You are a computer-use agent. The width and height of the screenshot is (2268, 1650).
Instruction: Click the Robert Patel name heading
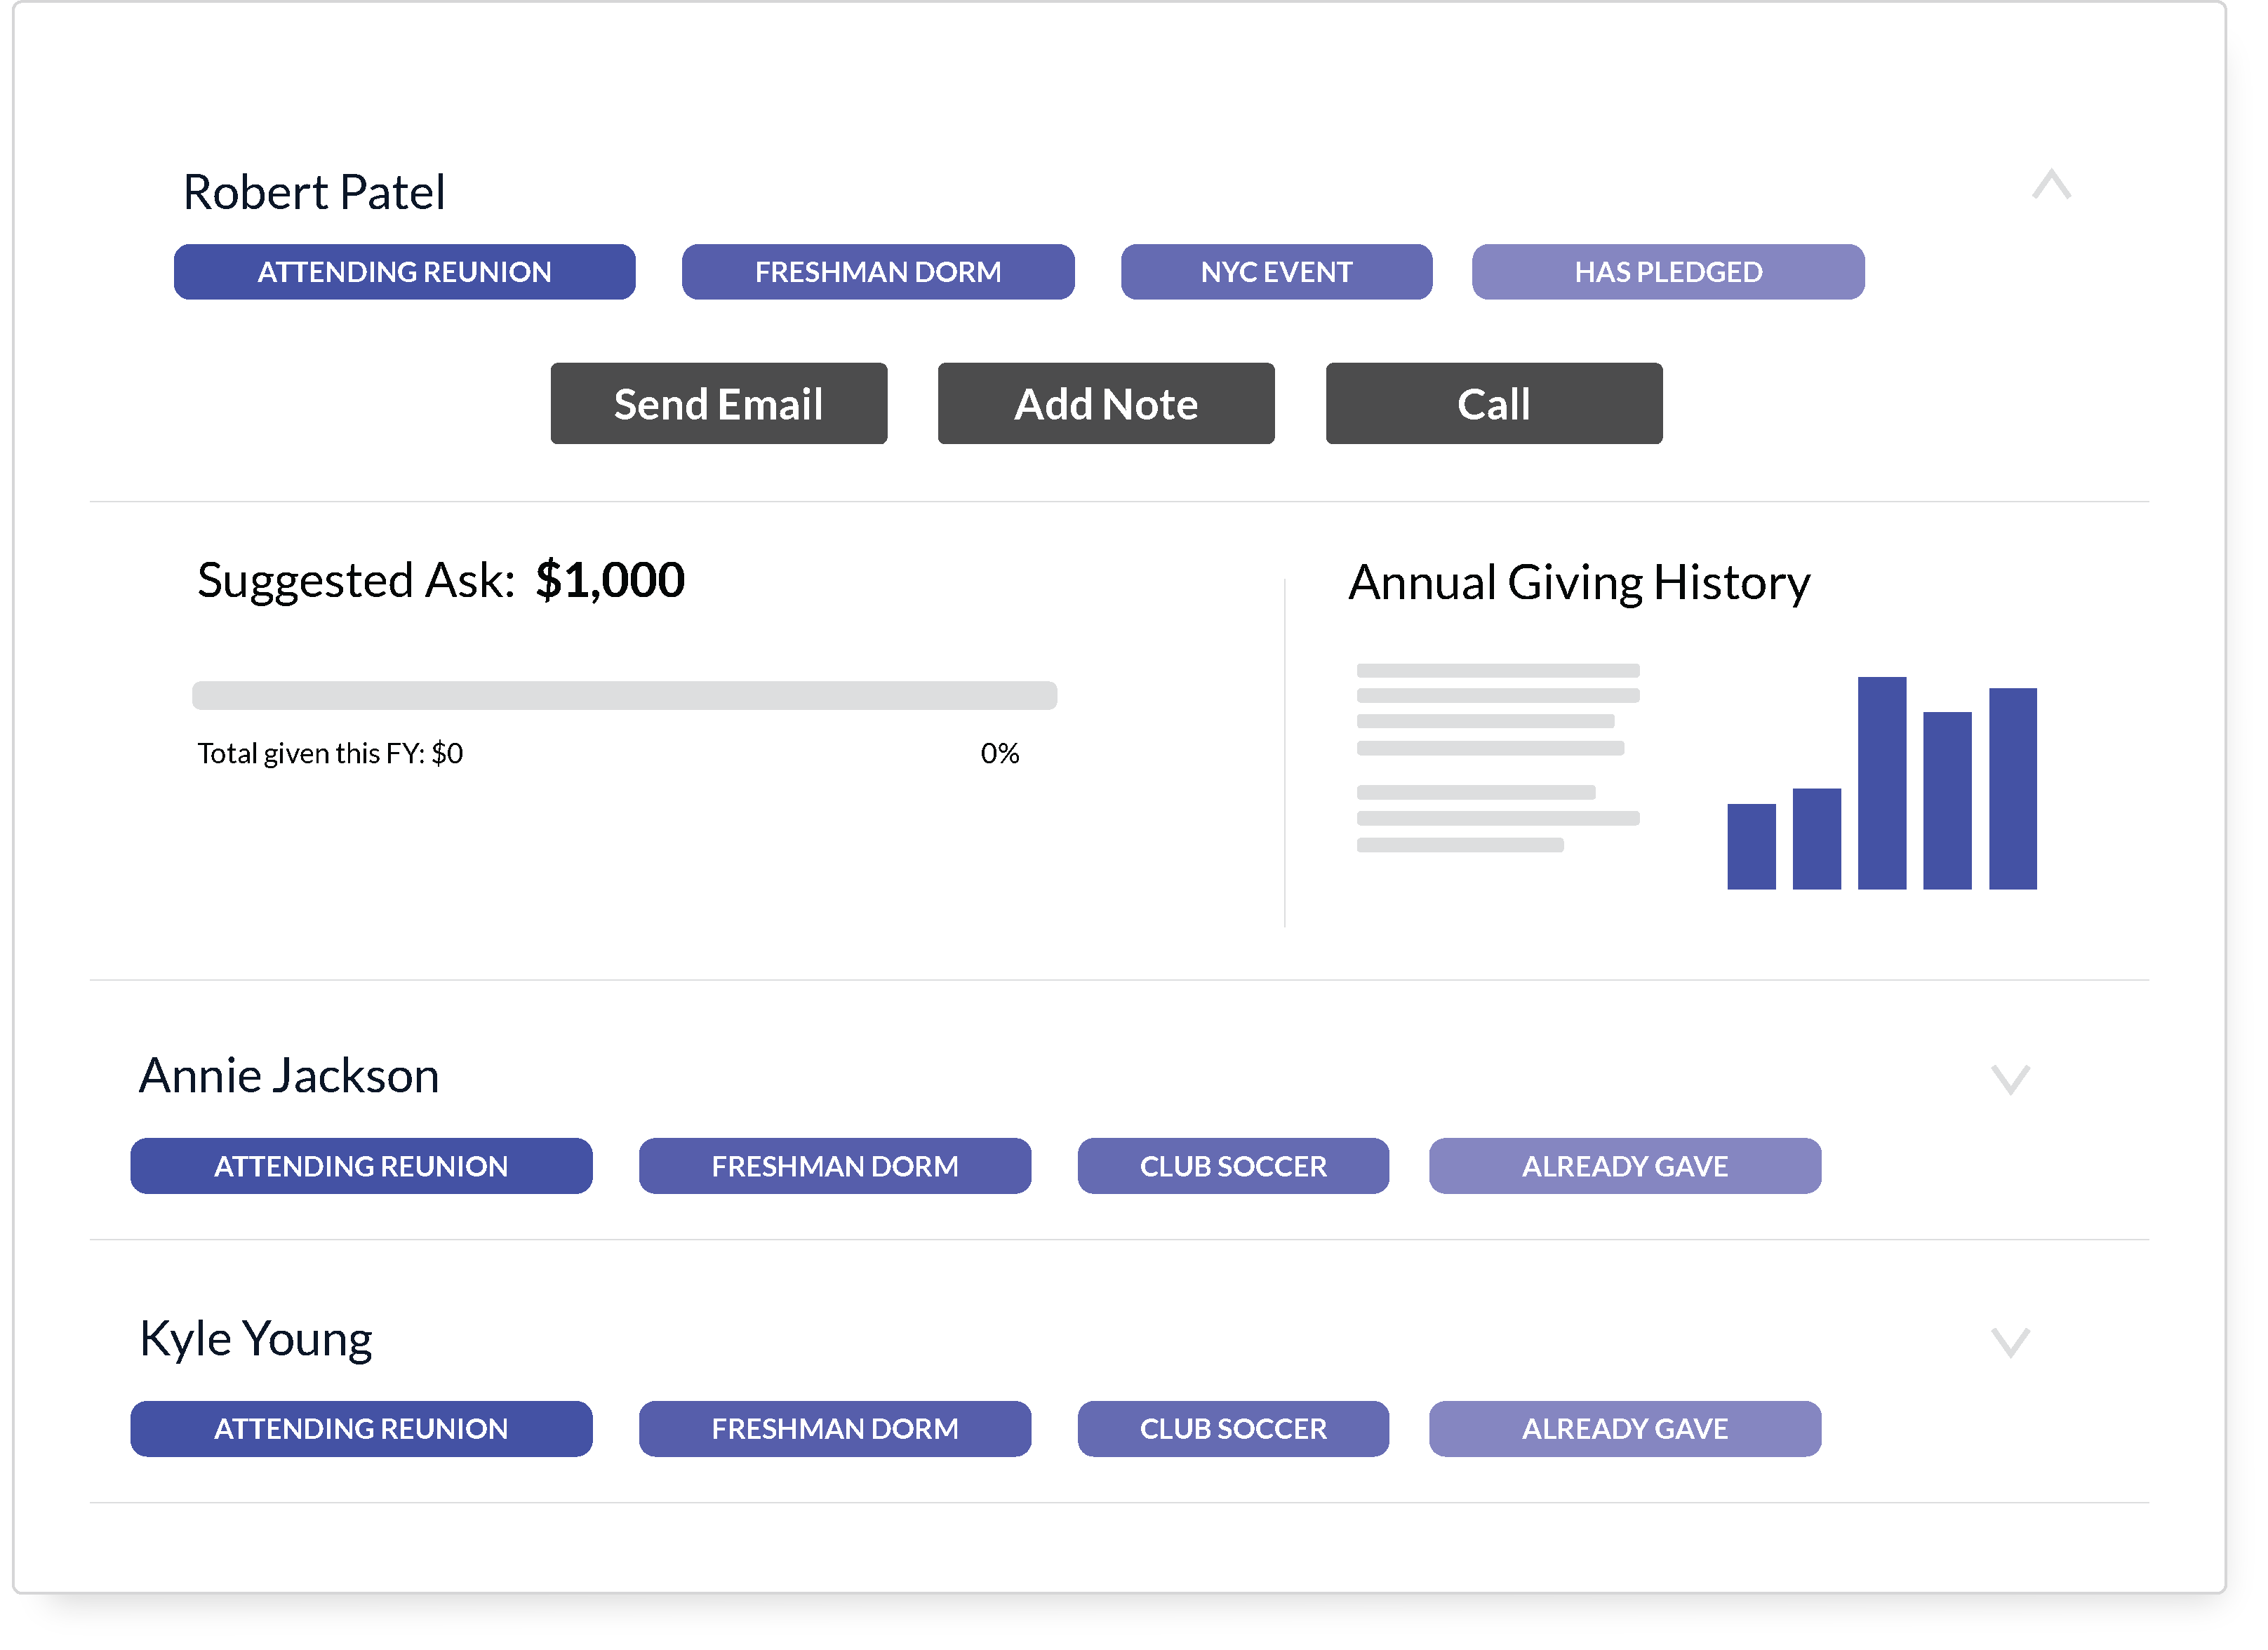(314, 192)
